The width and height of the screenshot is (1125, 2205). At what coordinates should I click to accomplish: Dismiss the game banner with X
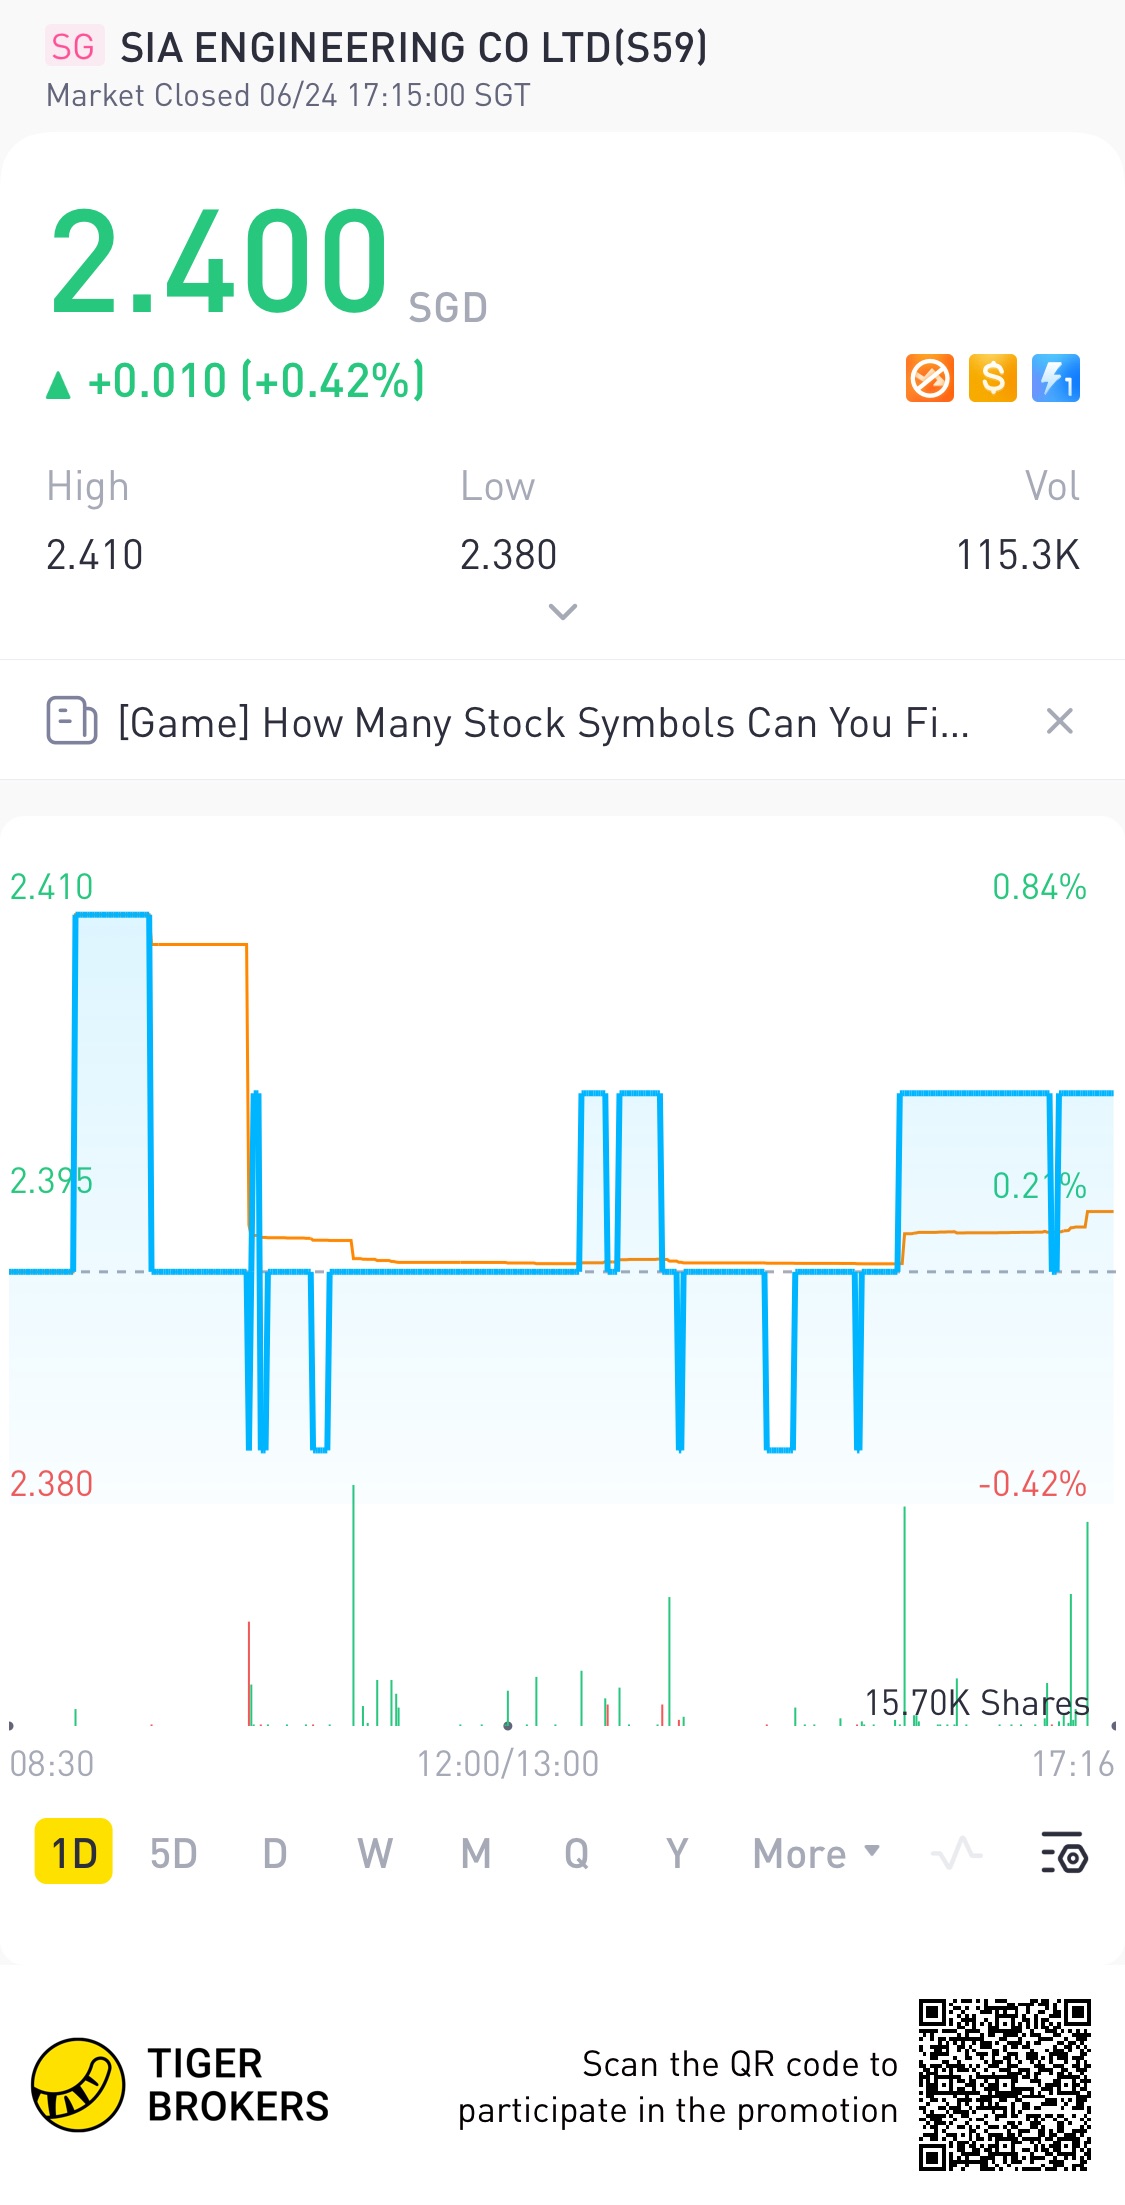coord(1059,721)
